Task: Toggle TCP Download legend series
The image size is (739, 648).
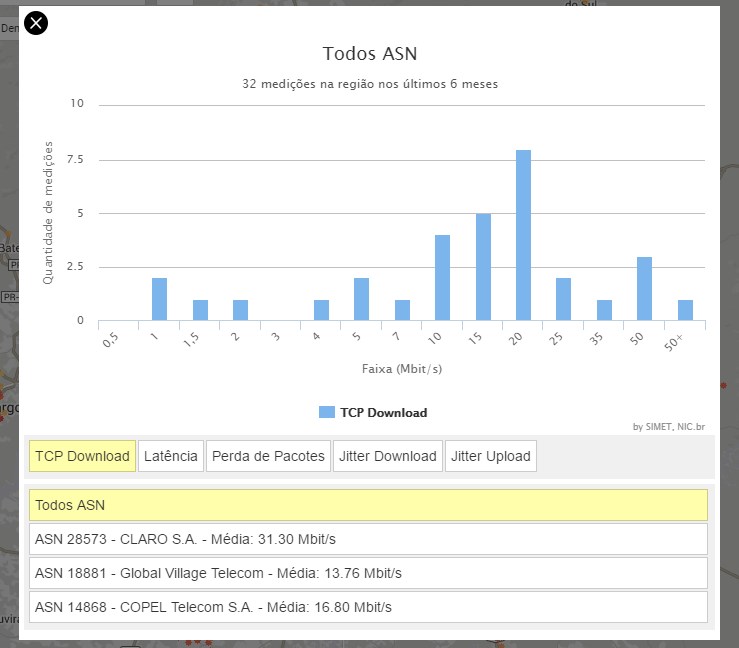Action: click(383, 412)
